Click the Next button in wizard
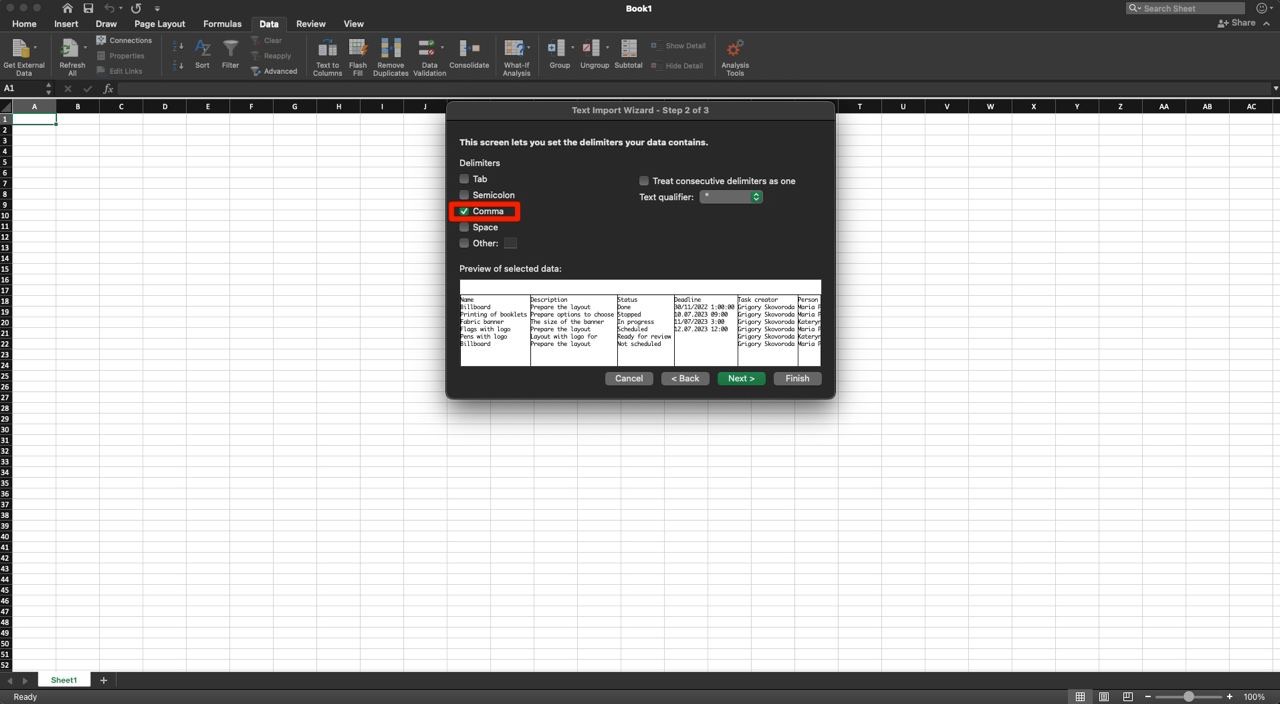This screenshot has height=704, width=1280. tap(741, 378)
